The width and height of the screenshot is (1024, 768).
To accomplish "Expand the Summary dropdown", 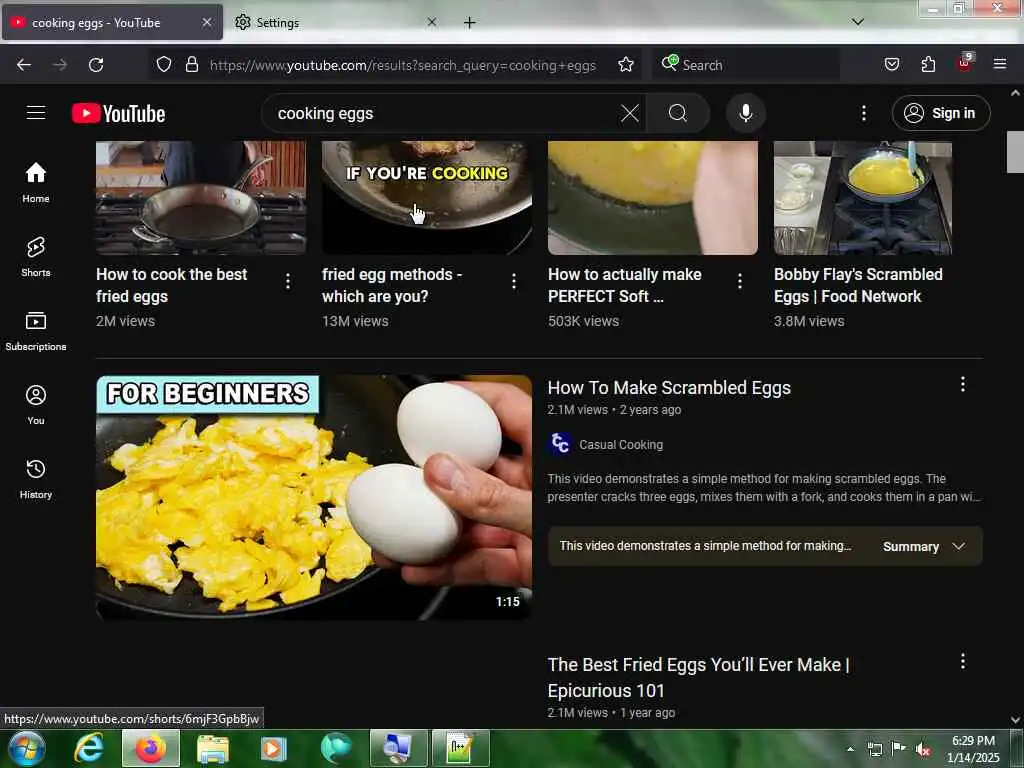I will [923, 547].
